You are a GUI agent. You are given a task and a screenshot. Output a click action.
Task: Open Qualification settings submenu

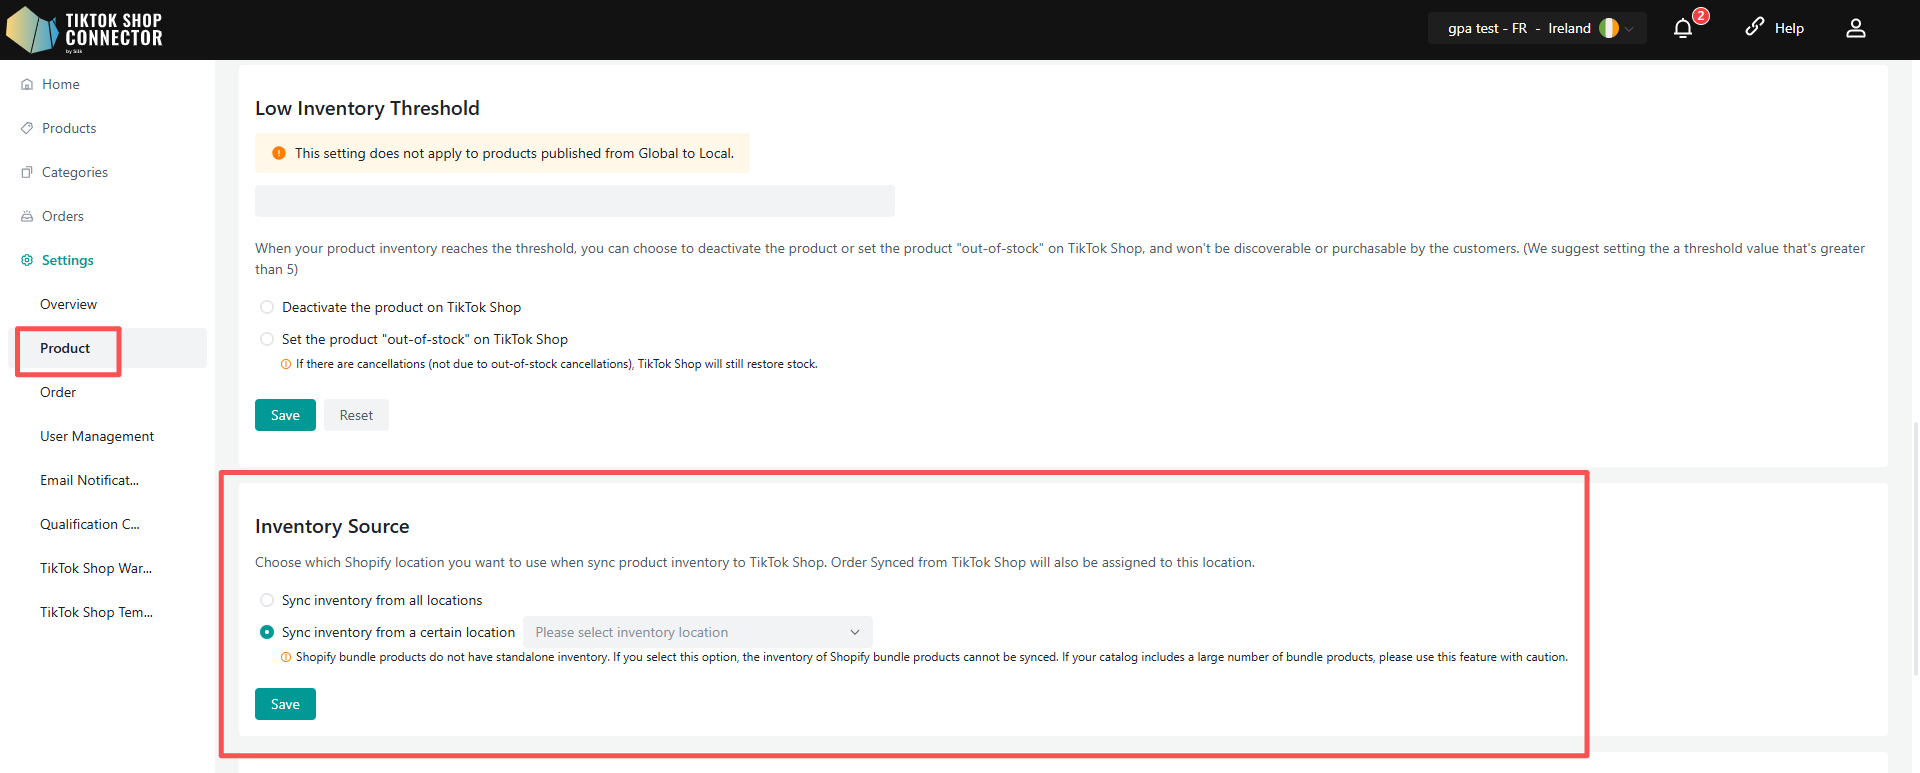90,525
